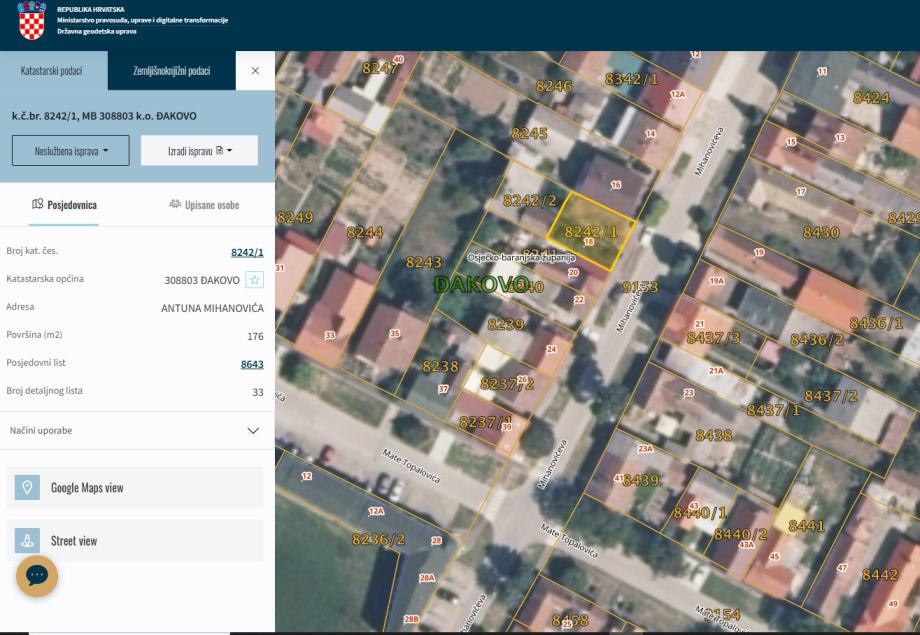Add ĐAKOVO municipality to favorites with star
This screenshot has height=635, width=920.
point(254,279)
